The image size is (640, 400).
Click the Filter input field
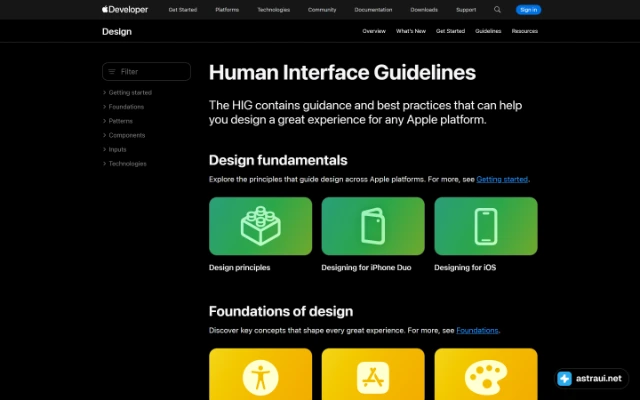pos(147,71)
